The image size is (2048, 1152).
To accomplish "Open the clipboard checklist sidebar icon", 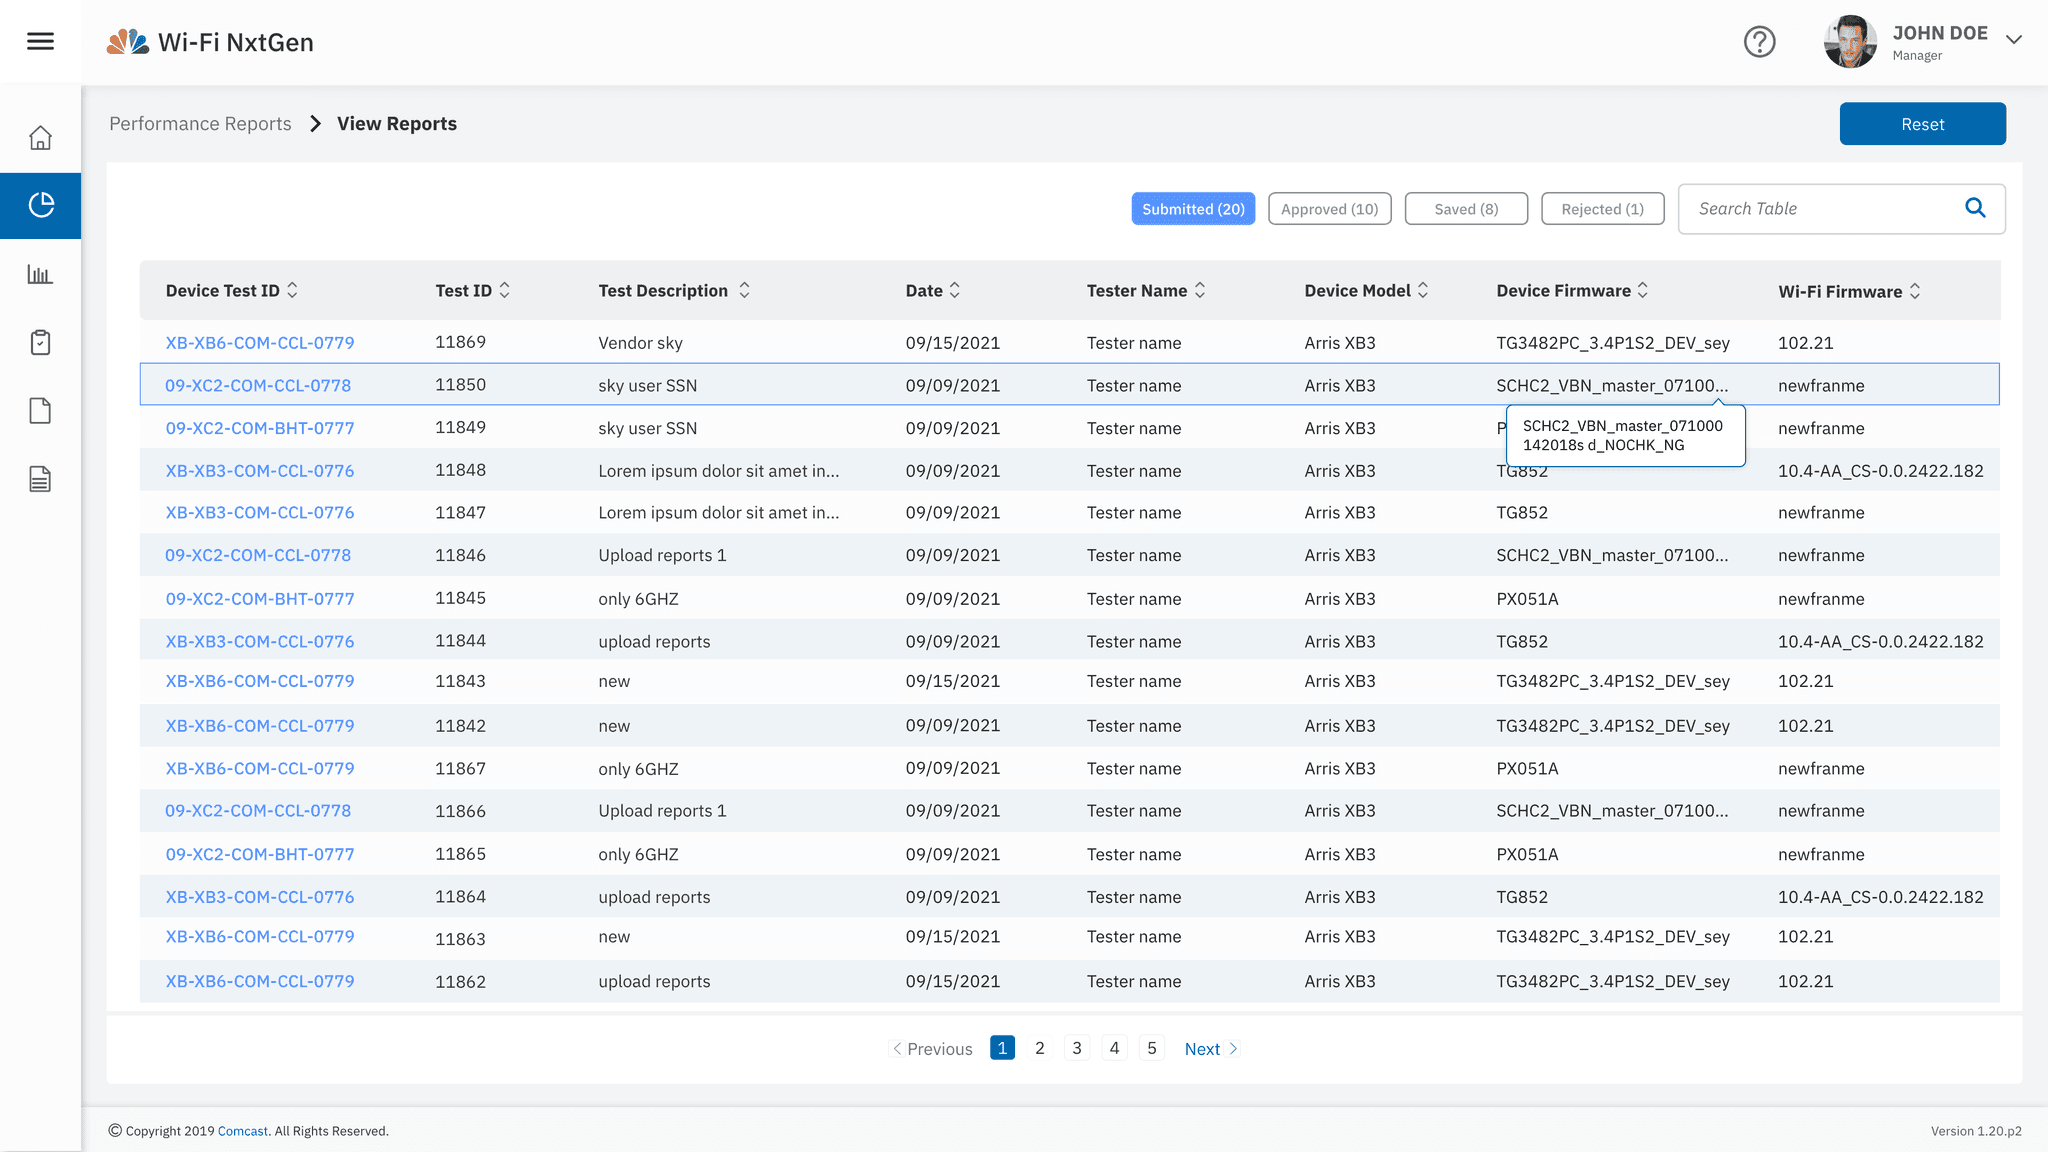I will coord(40,342).
